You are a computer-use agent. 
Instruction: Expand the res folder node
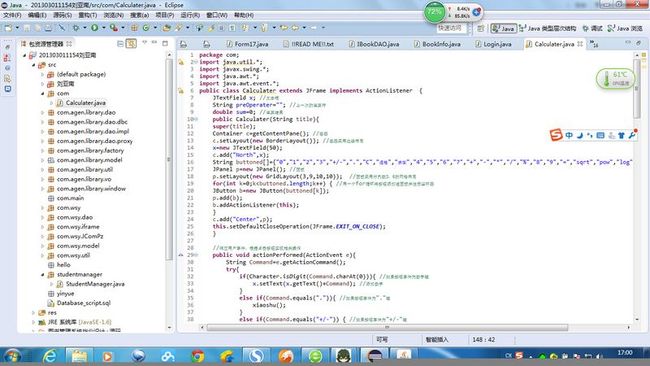34,313
